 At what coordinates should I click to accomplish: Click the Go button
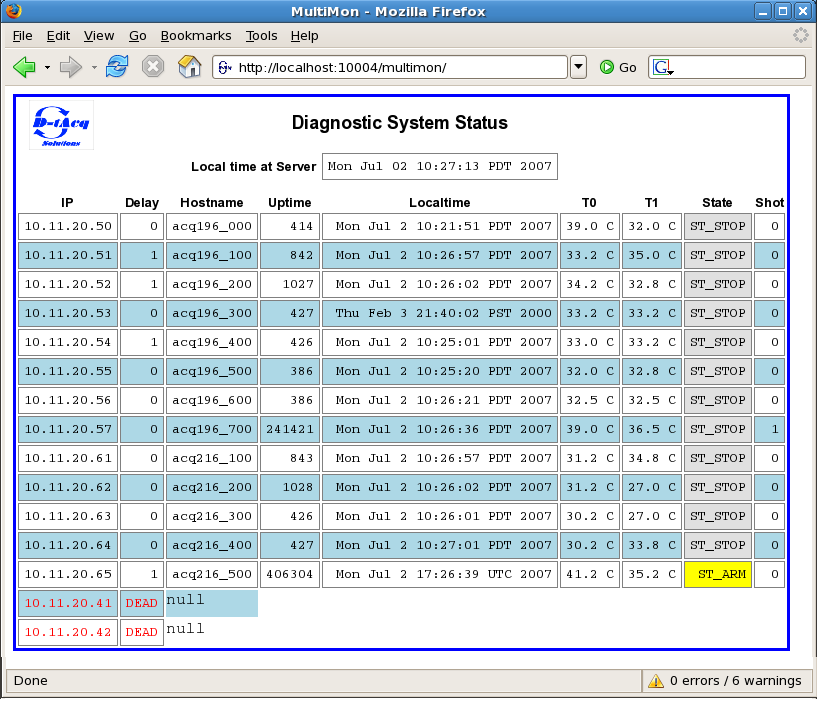tap(618, 67)
